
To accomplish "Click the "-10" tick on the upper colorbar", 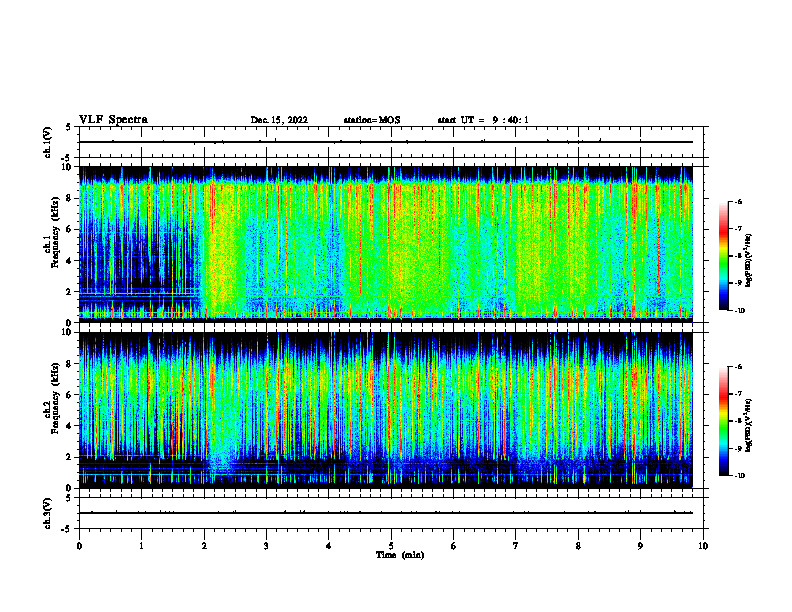I will click(x=739, y=311).
